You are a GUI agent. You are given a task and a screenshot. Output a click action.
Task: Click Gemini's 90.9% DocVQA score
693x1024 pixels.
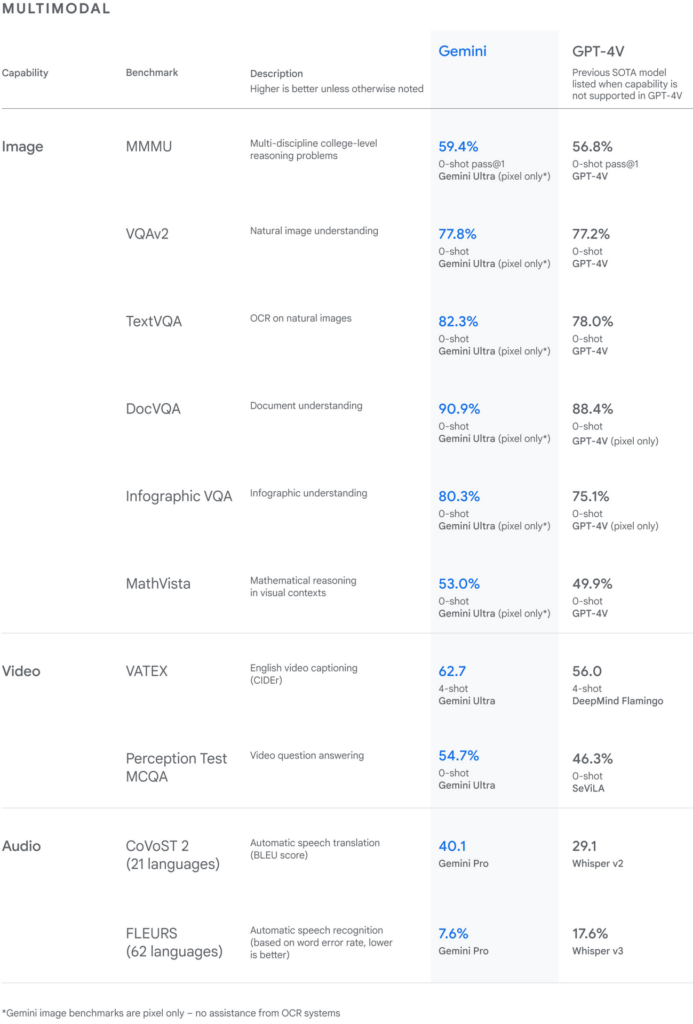coord(459,409)
